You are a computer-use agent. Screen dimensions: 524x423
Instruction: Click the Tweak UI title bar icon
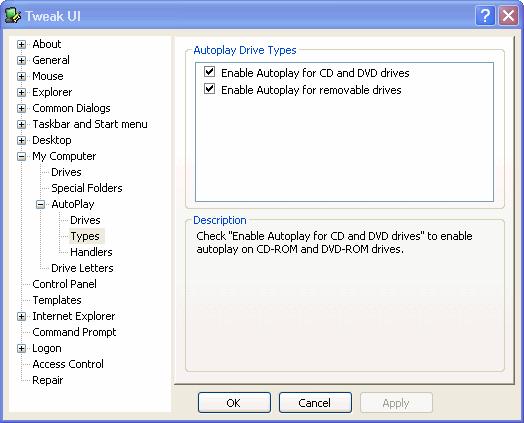point(13,16)
